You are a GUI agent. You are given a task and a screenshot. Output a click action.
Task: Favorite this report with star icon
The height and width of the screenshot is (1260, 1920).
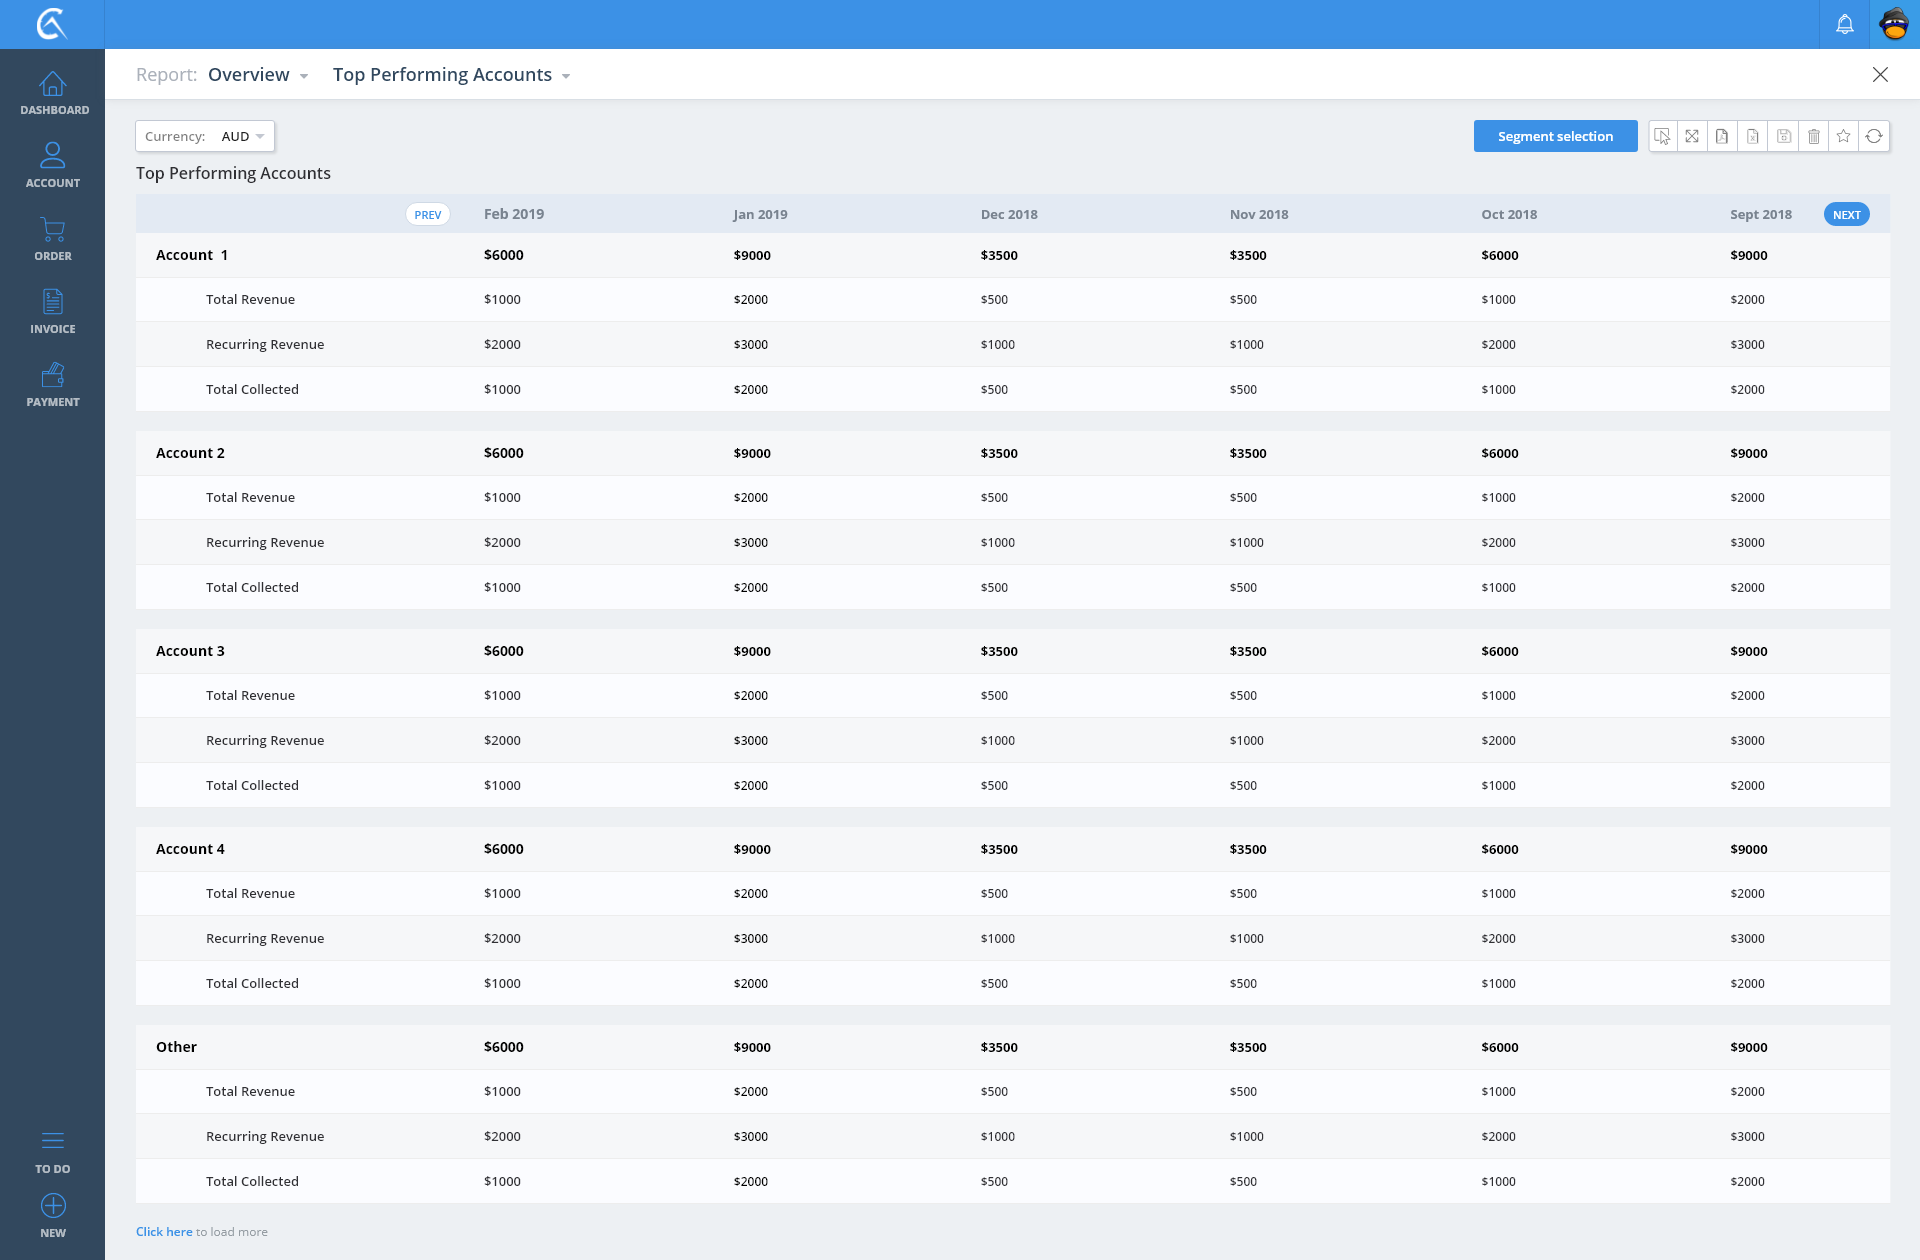point(1843,136)
